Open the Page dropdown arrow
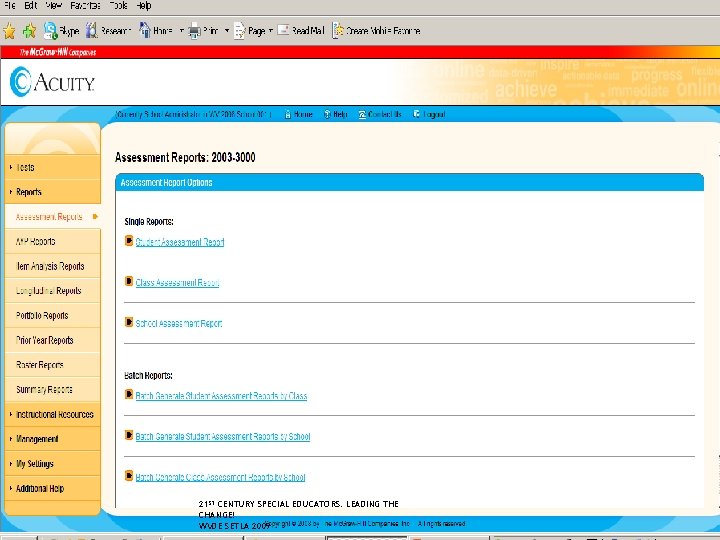The width and height of the screenshot is (720, 540). pyautogui.click(x=271, y=31)
